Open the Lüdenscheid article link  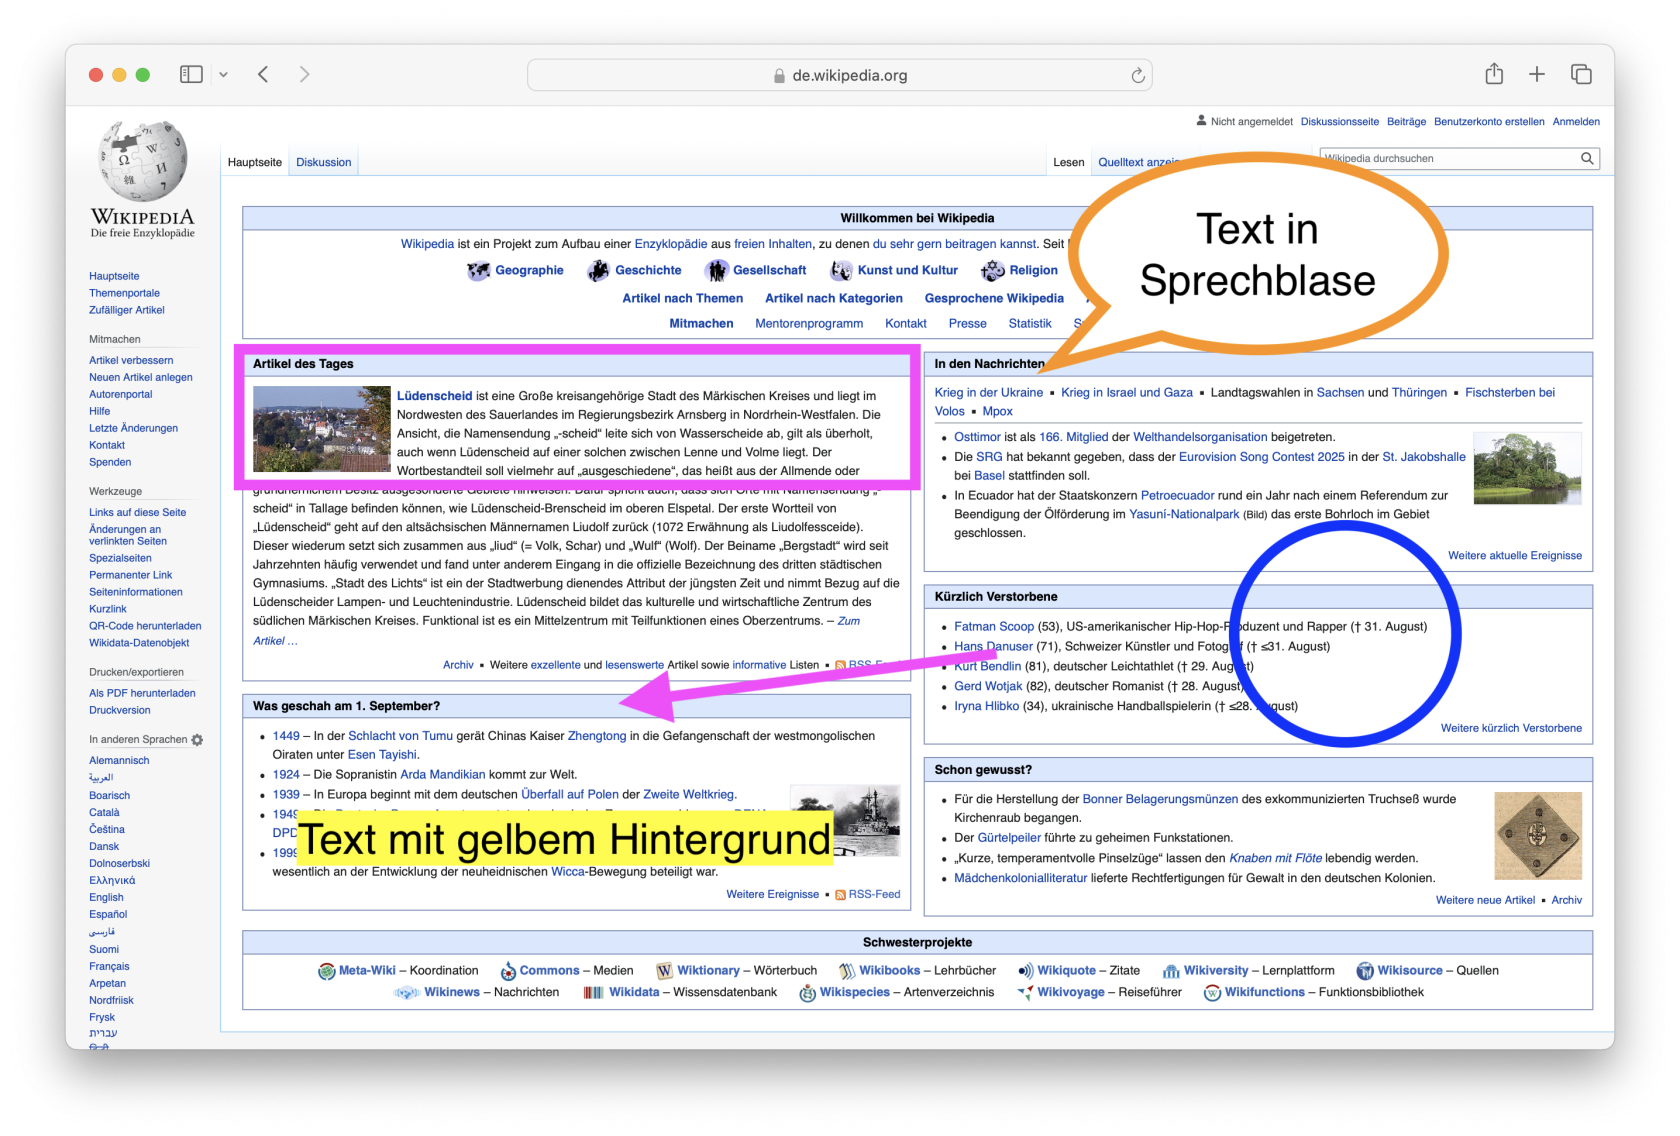[435, 395]
